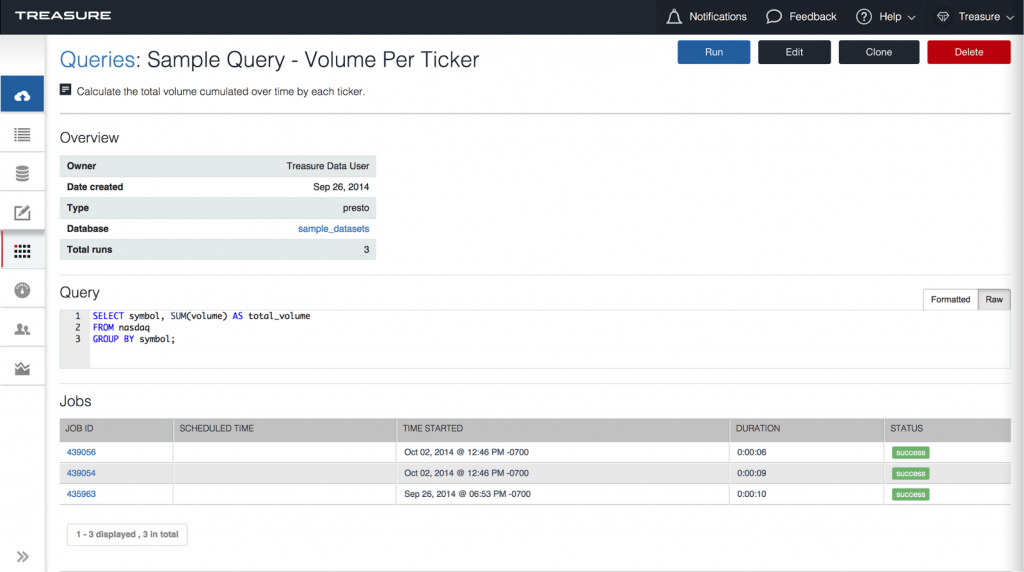Open Feedback in top bar
The height and width of the screenshot is (572, 1024).
(812, 17)
